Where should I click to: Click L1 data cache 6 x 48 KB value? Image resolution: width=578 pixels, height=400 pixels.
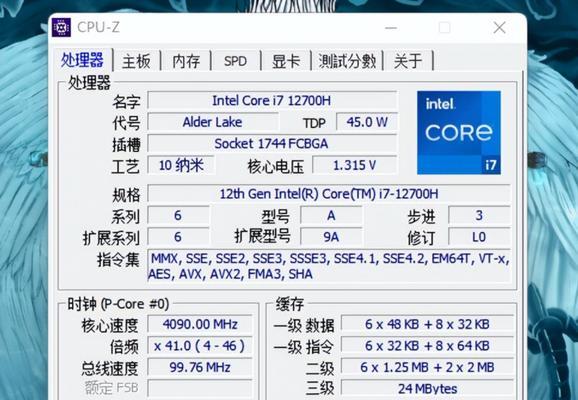[x=427, y=324]
